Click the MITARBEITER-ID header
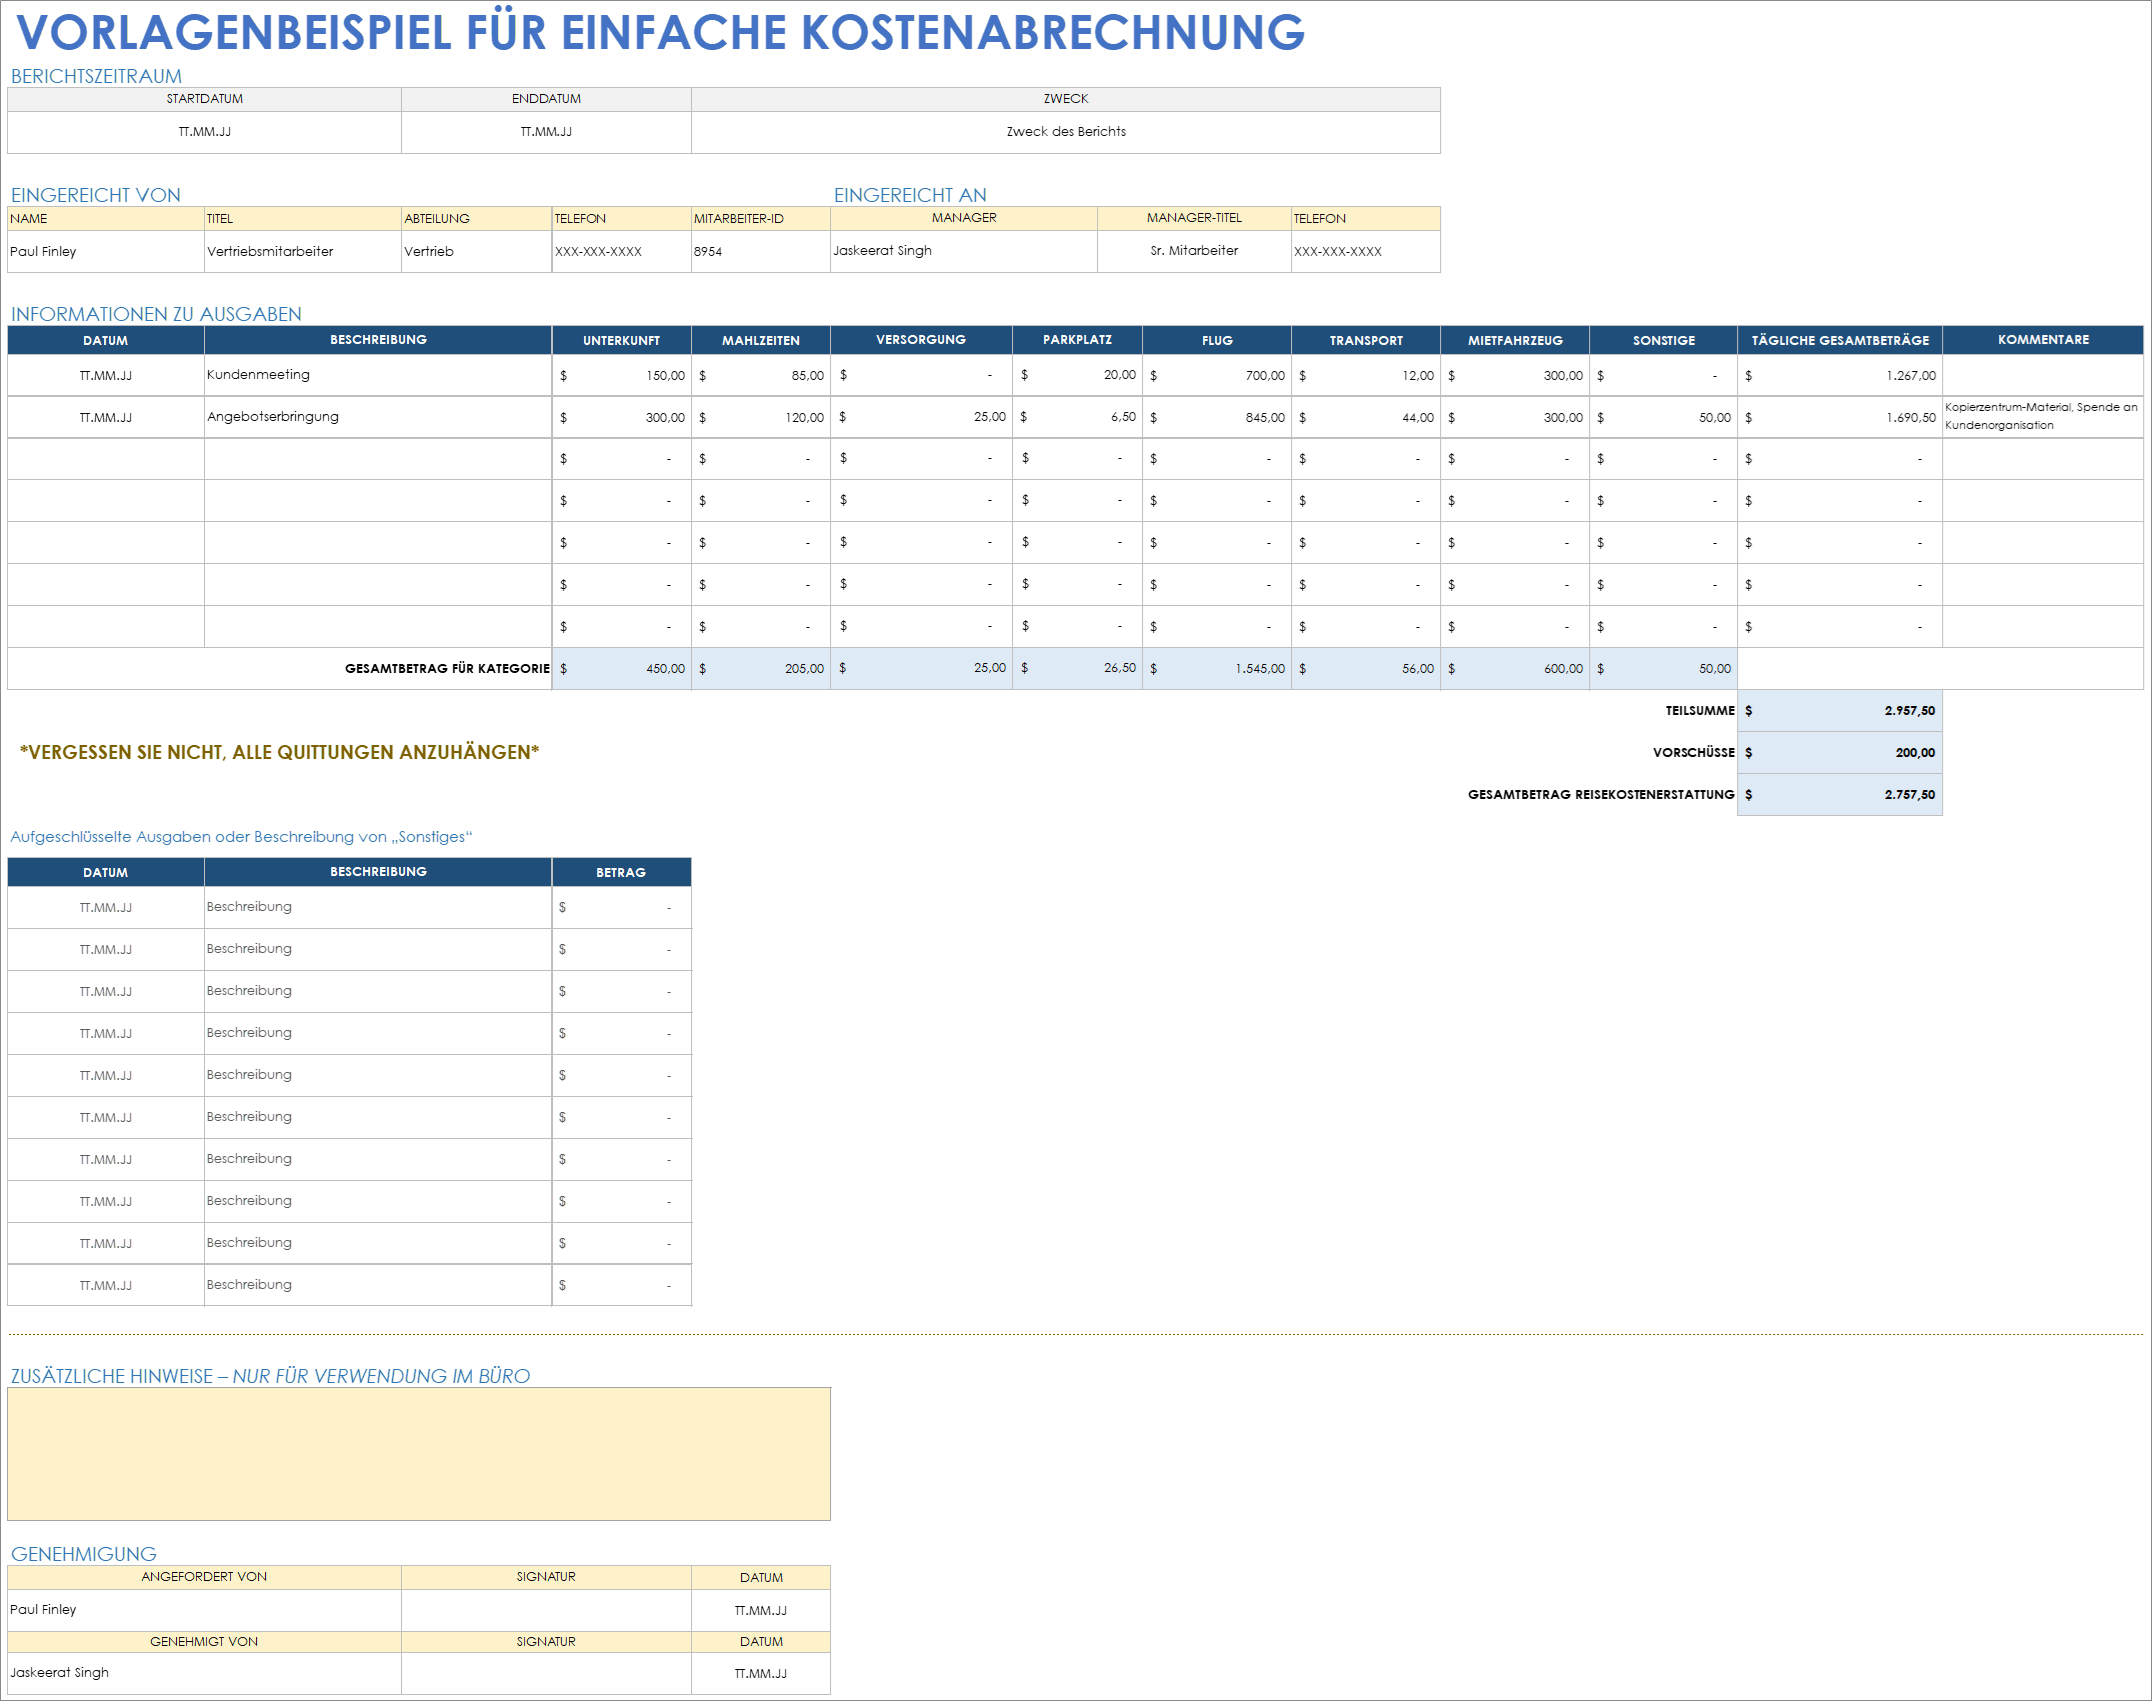 760,218
